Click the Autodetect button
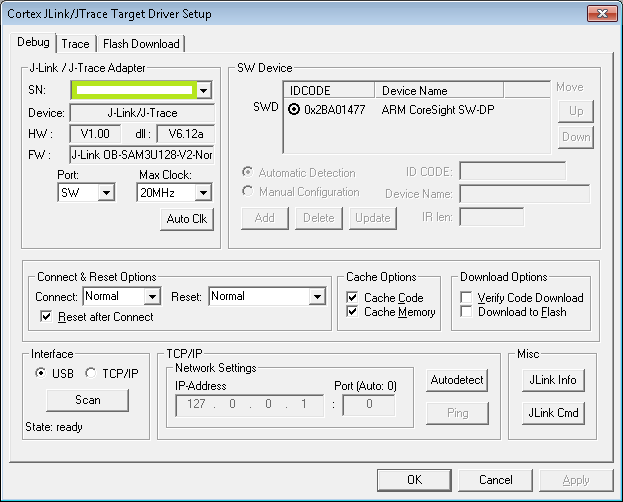The width and height of the screenshot is (623, 502). pyautogui.click(x=457, y=380)
